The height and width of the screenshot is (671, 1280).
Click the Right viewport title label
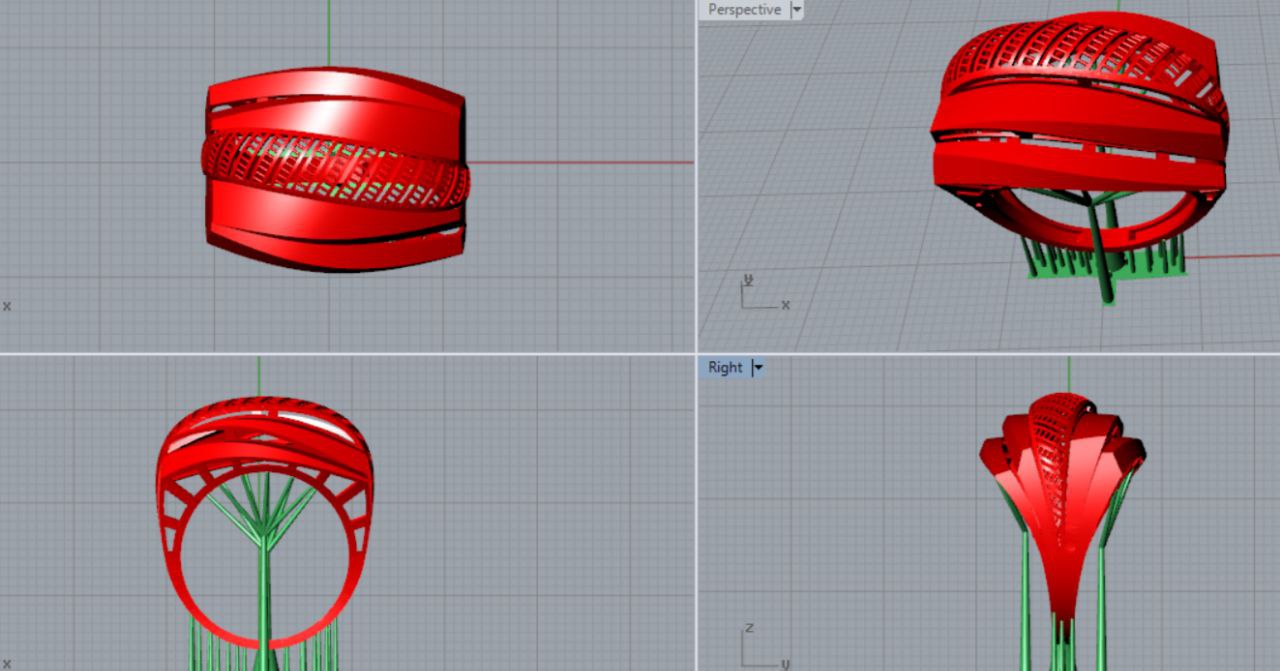coord(725,367)
